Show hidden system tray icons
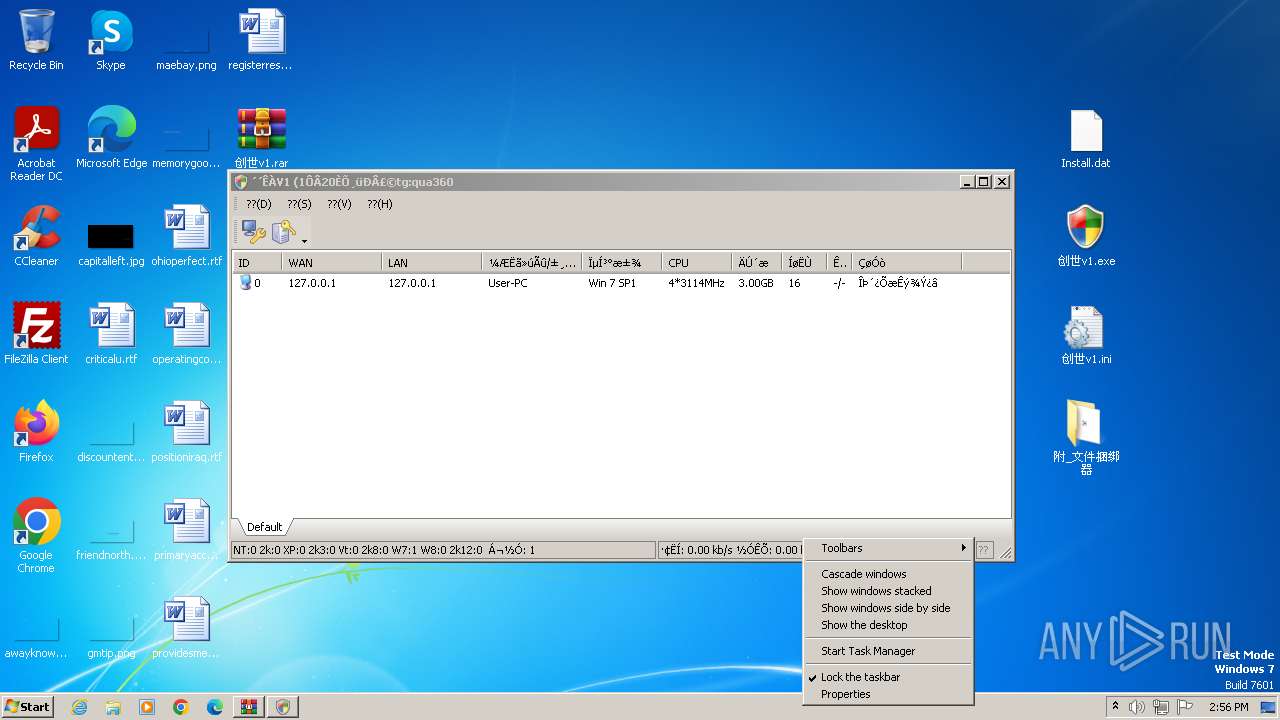Viewport: 1280px width, 720px height. pyautogui.click(x=1115, y=707)
